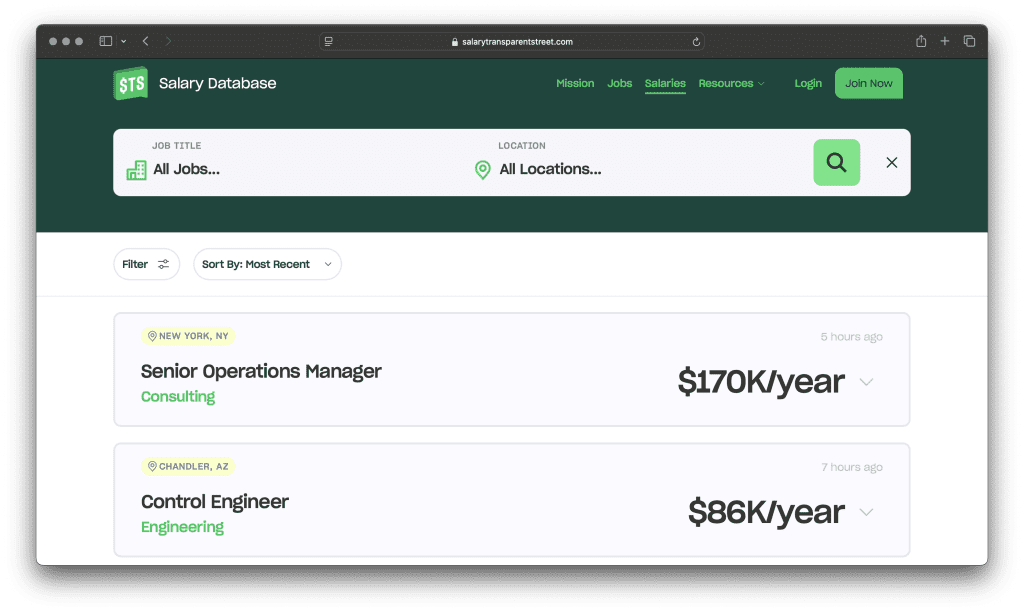
Task: Click the sidebar icon in the browser toolbar
Action: coord(104,41)
